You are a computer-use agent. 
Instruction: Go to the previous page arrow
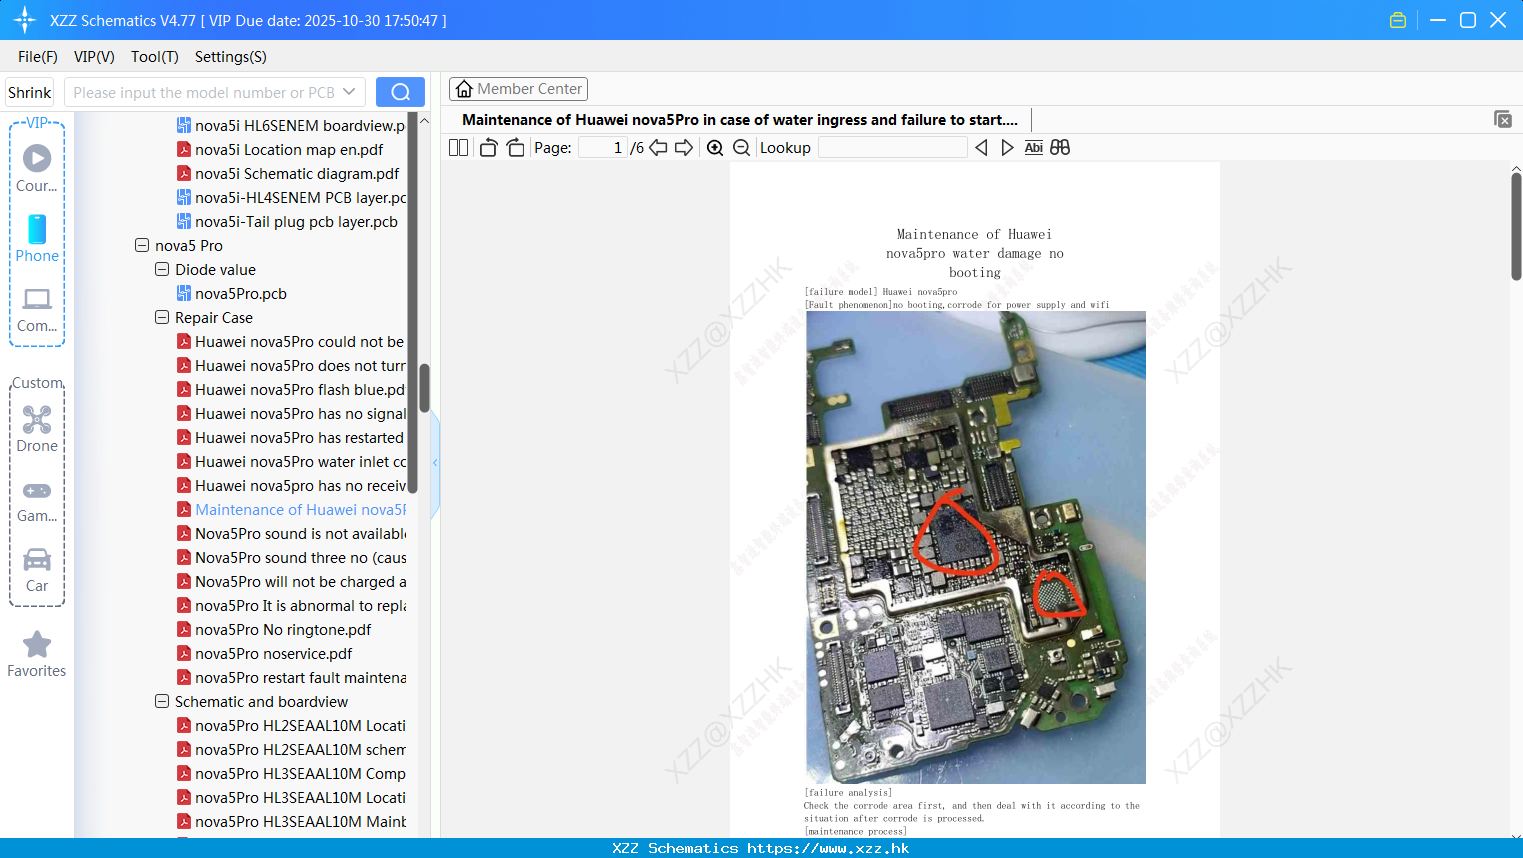pos(658,148)
